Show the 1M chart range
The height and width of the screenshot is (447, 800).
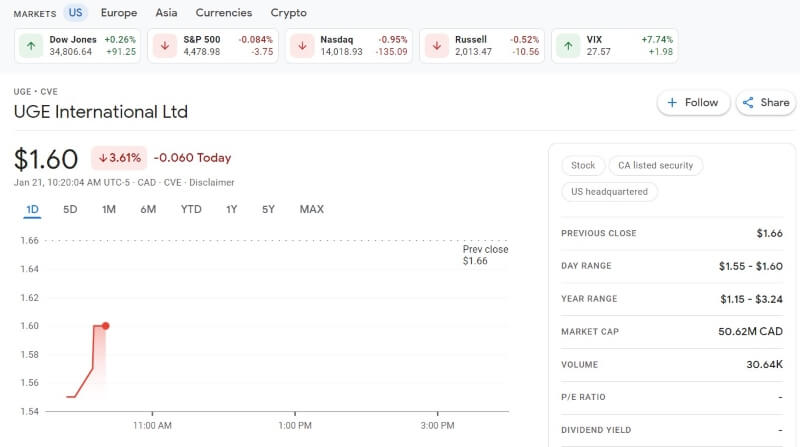click(x=109, y=209)
